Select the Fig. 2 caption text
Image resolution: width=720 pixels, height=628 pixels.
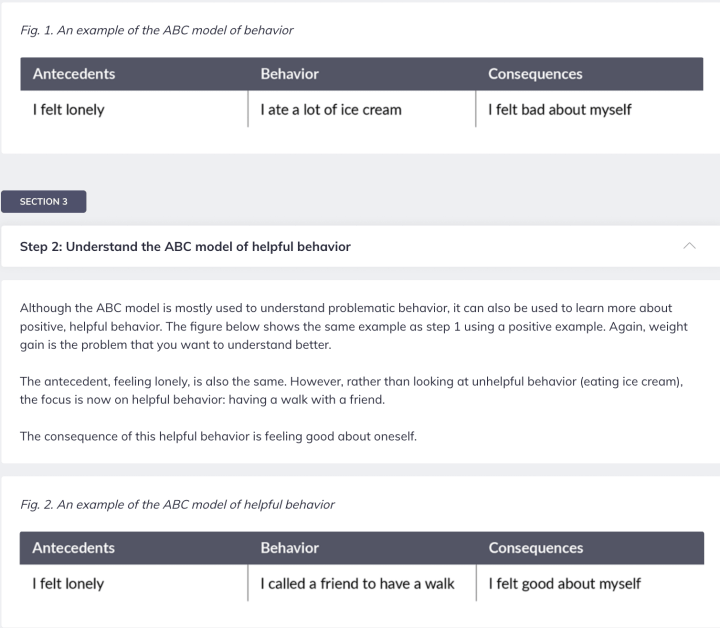tap(177, 504)
